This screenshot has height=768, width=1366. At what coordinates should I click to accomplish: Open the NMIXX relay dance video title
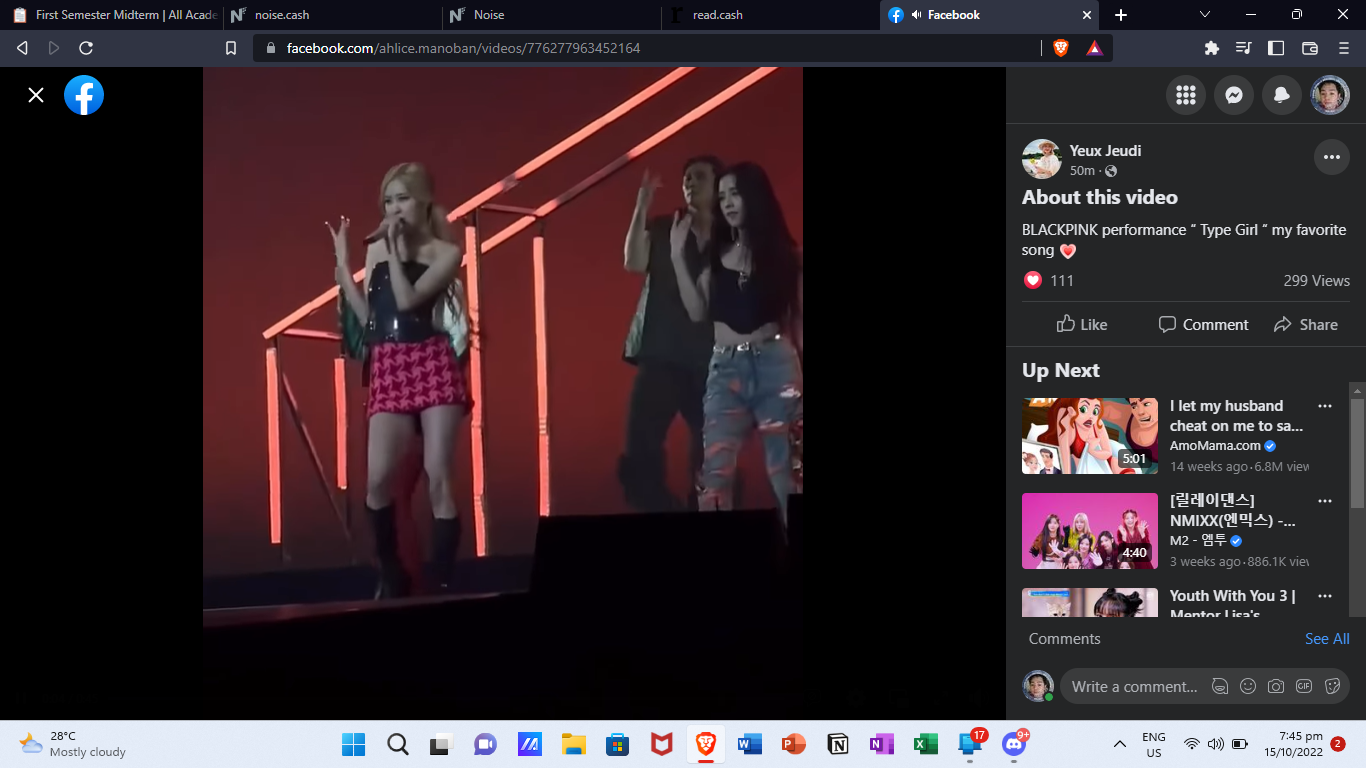1233,510
